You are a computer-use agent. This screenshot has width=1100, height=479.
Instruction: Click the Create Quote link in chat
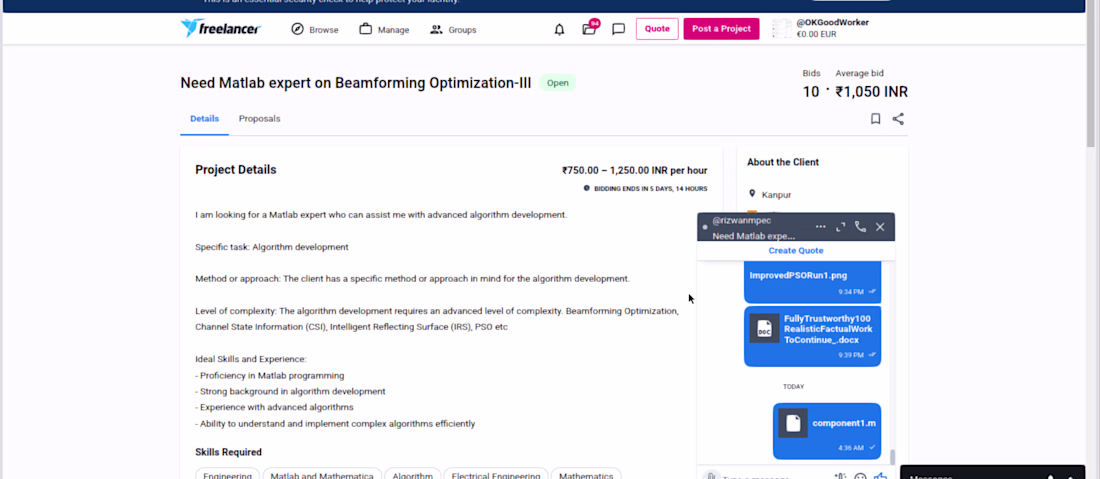click(796, 250)
